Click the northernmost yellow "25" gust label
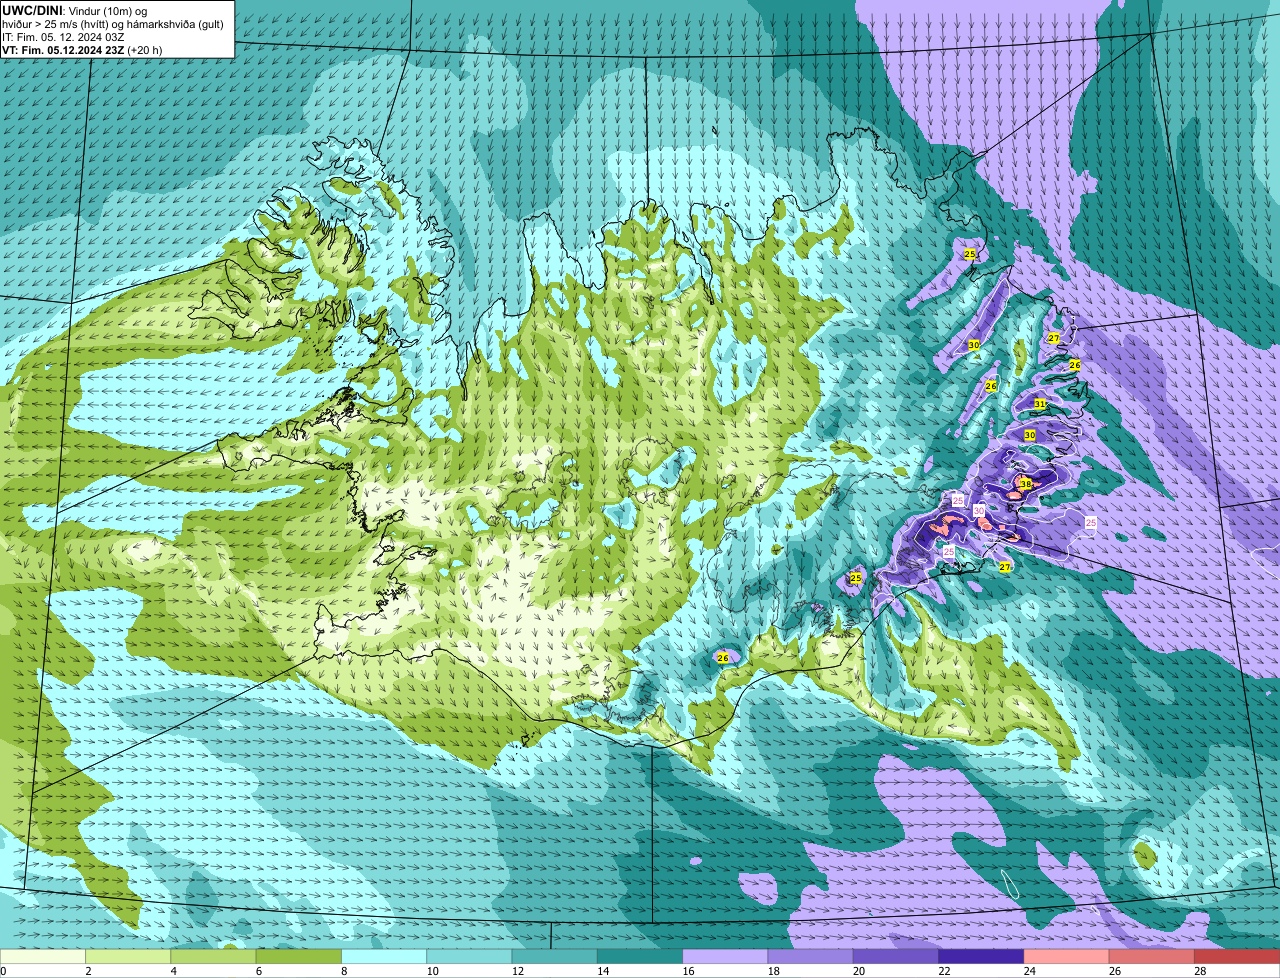 (970, 255)
